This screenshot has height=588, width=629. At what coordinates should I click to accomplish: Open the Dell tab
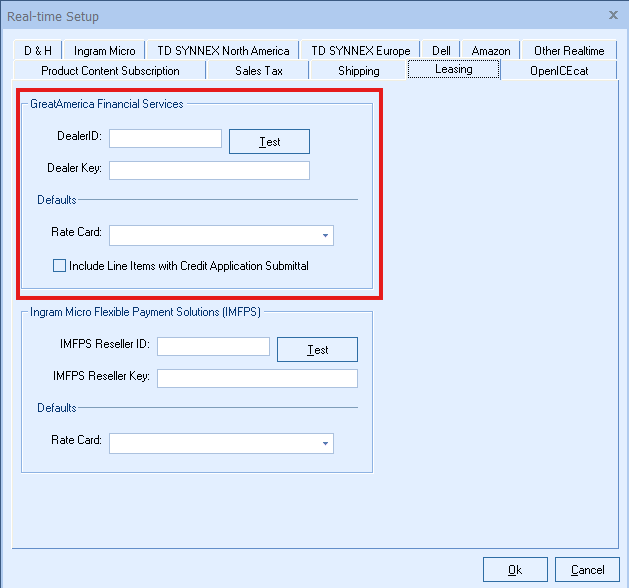pos(441,51)
